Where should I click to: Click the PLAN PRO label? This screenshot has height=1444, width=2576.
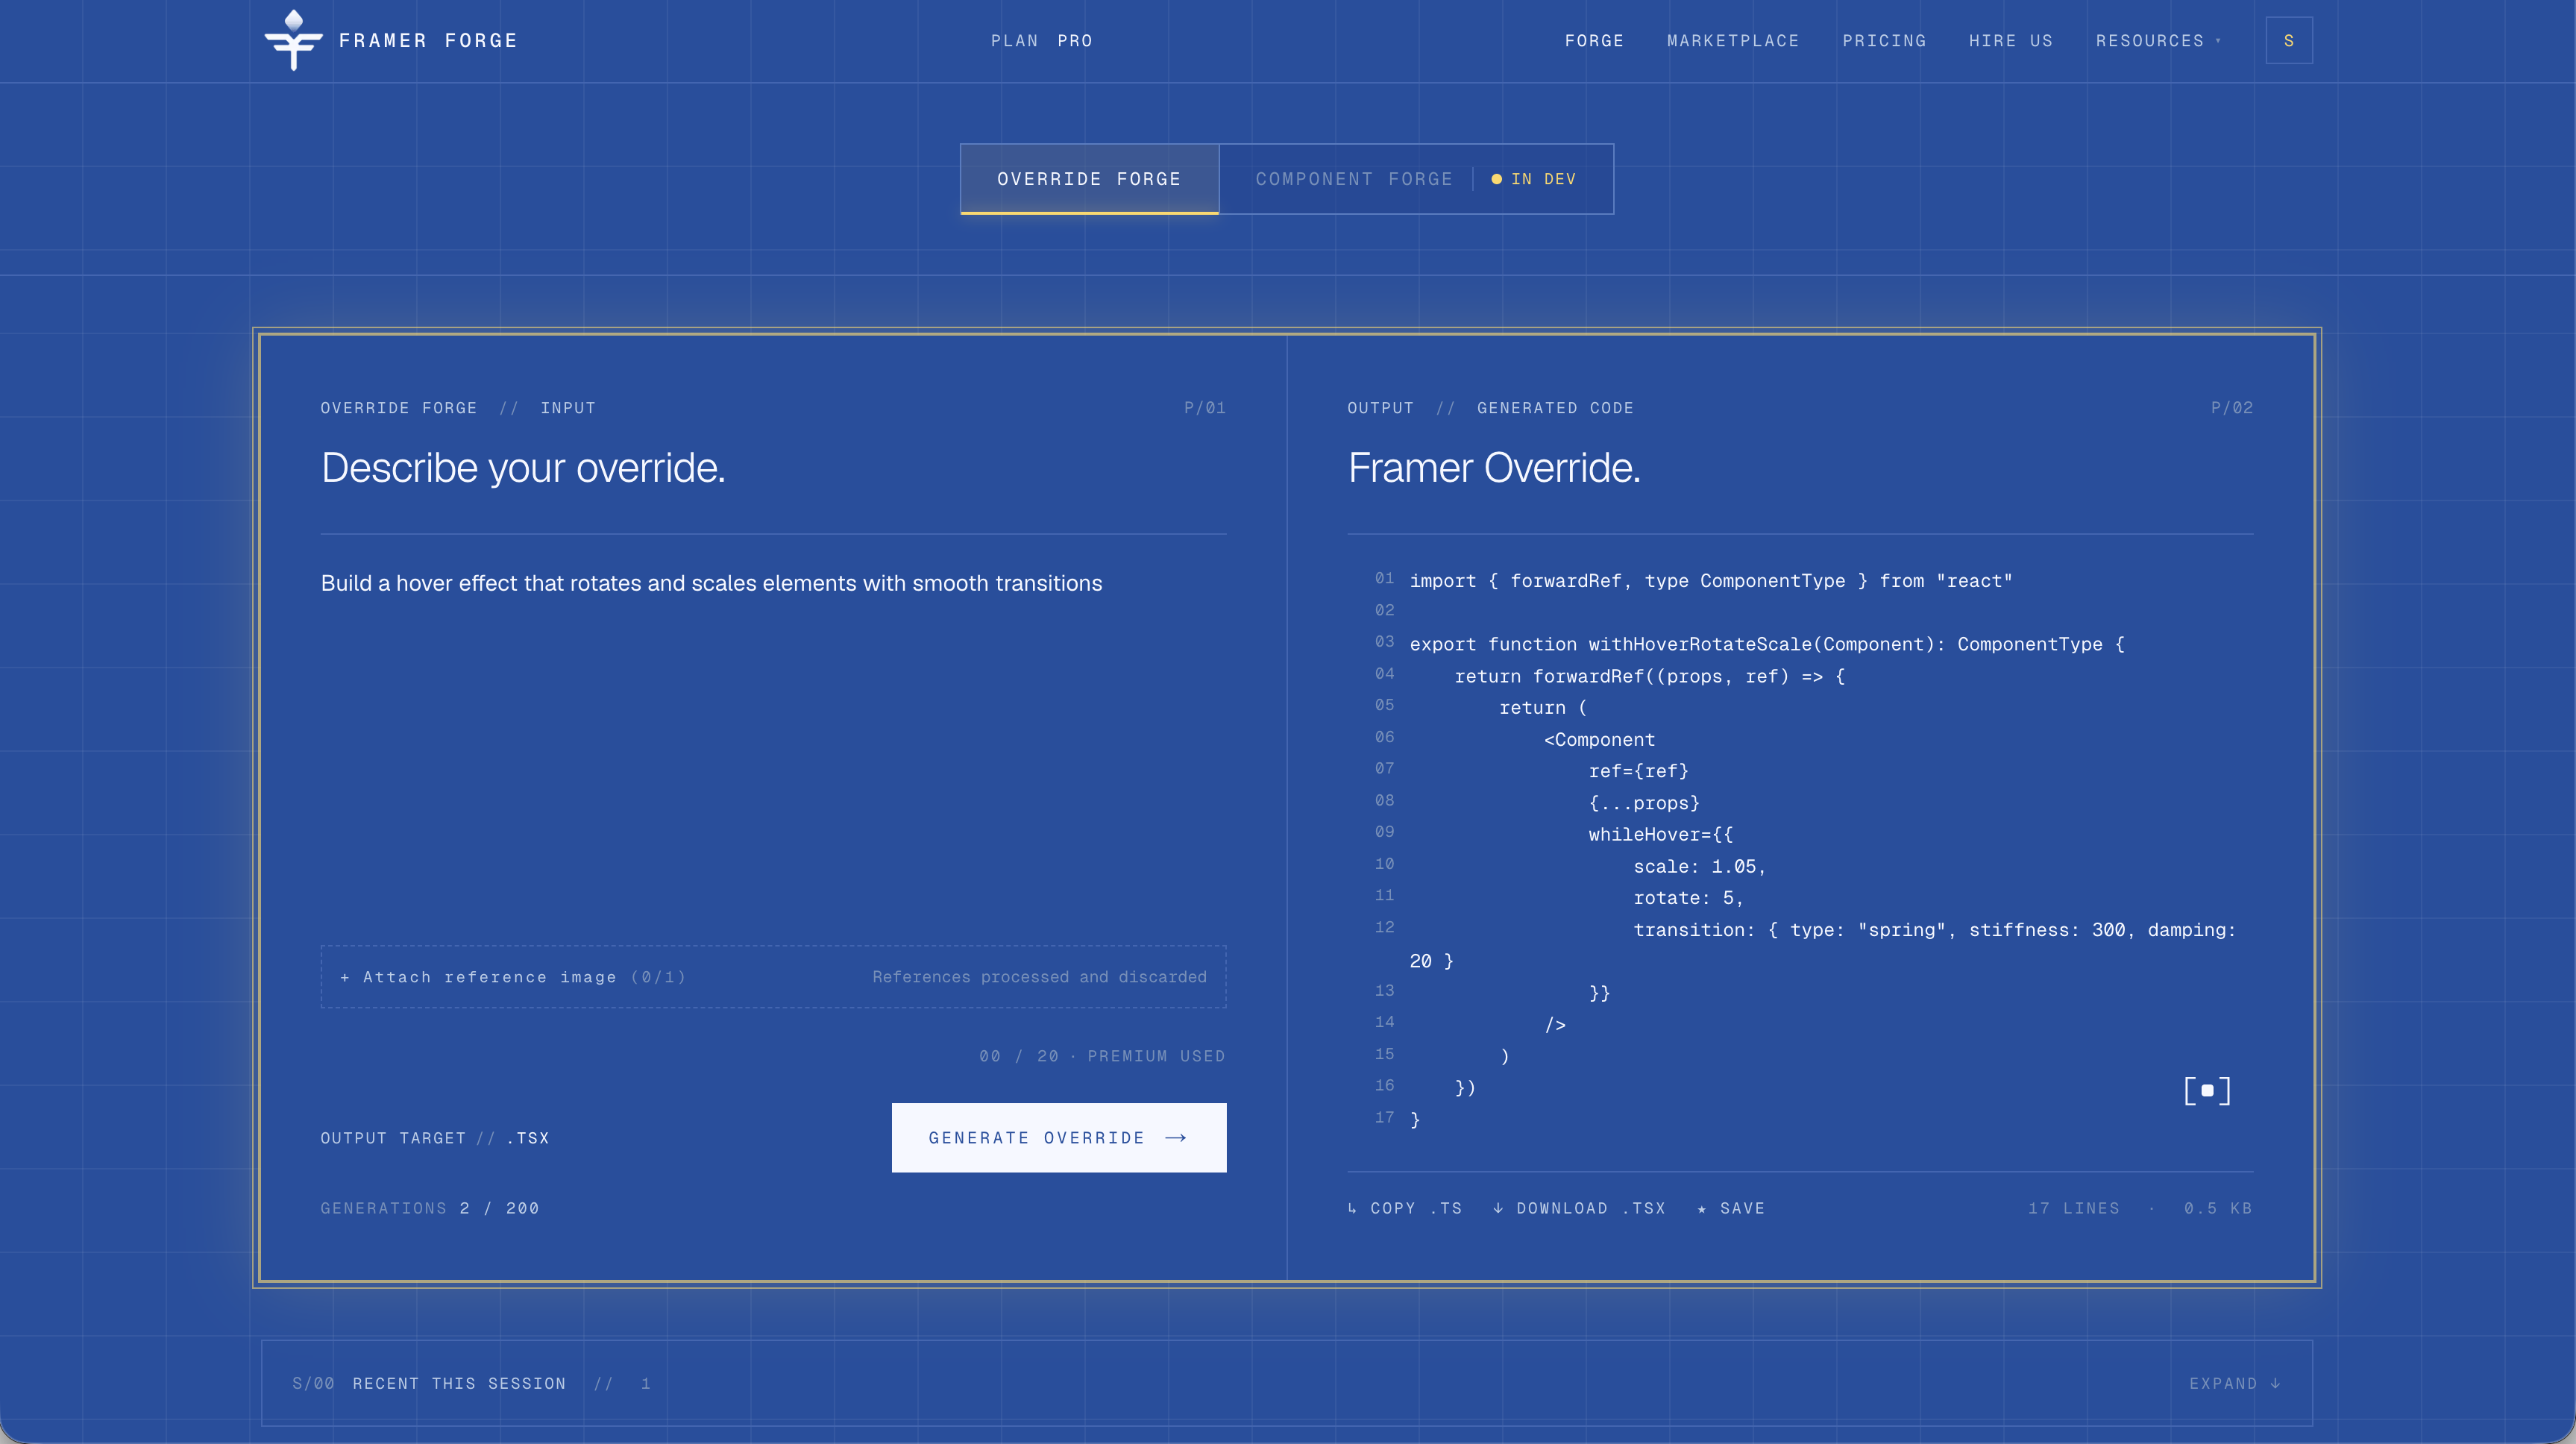click(1041, 41)
